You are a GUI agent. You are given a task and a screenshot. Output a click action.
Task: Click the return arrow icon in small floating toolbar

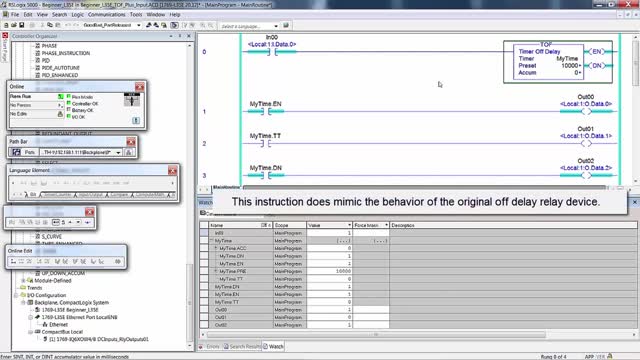pos(88,222)
